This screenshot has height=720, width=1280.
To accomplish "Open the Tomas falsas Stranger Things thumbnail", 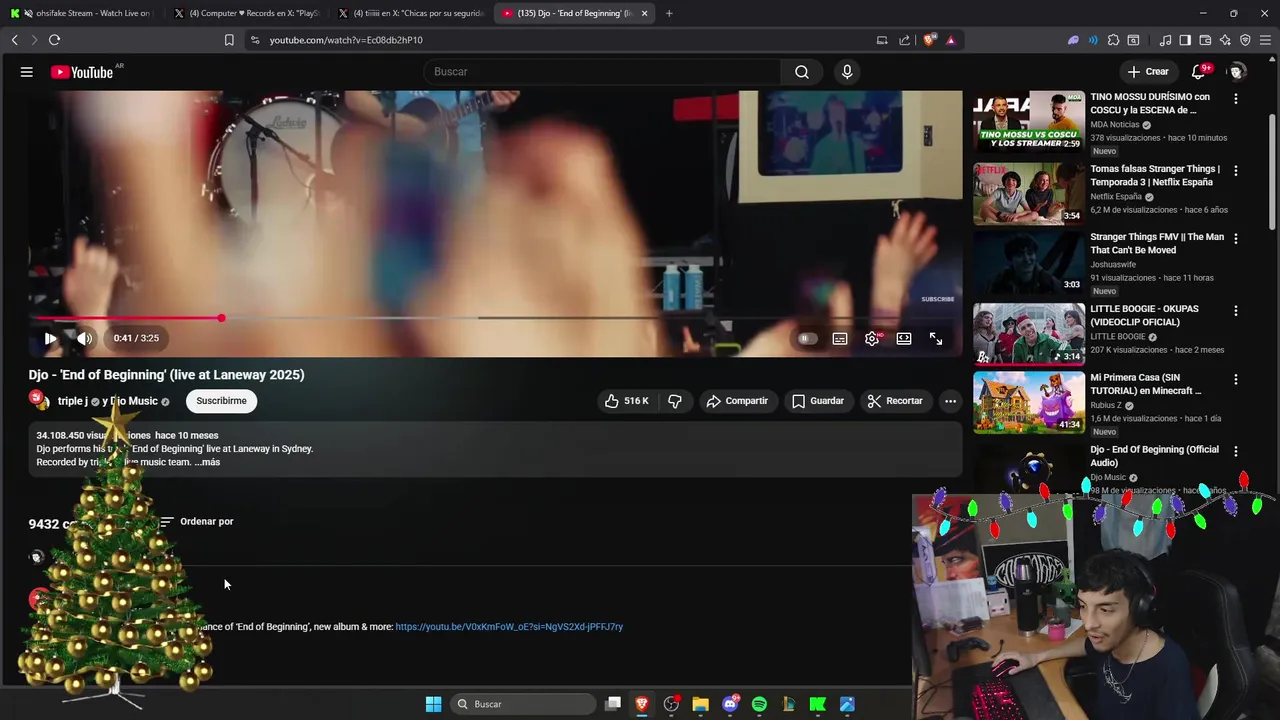I will [1029, 194].
